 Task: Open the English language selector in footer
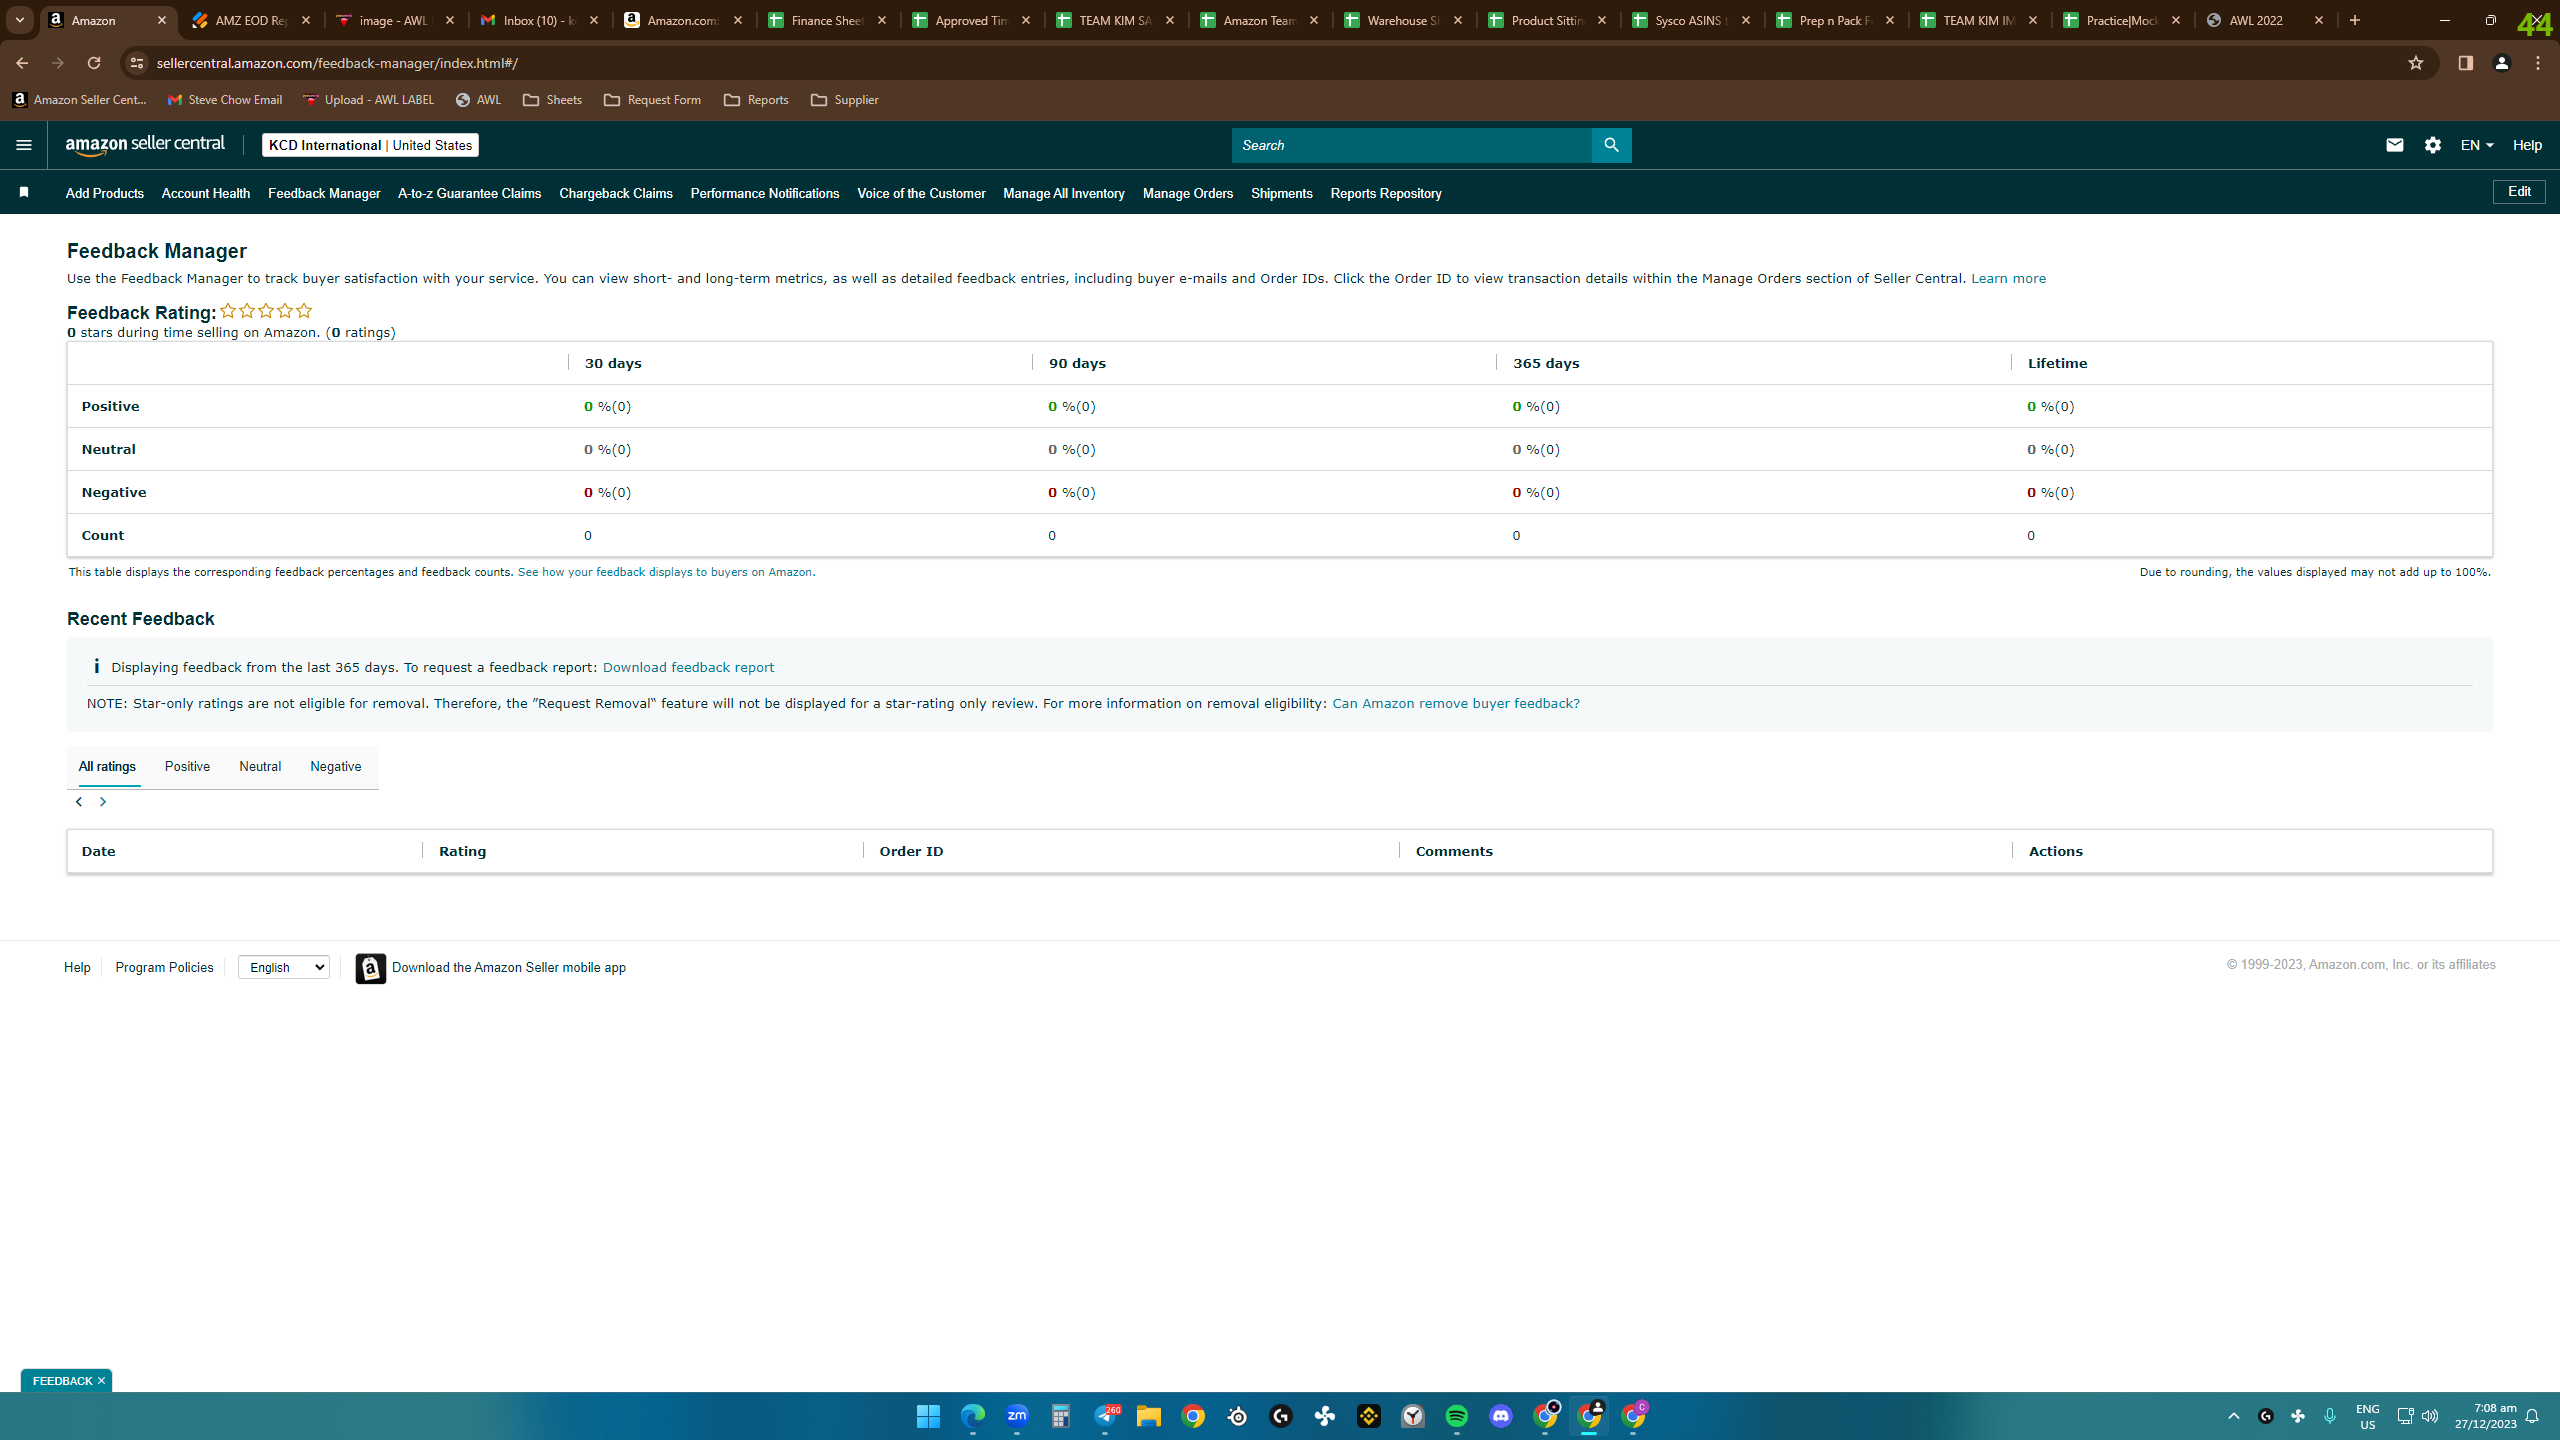[x=284, y=967]
